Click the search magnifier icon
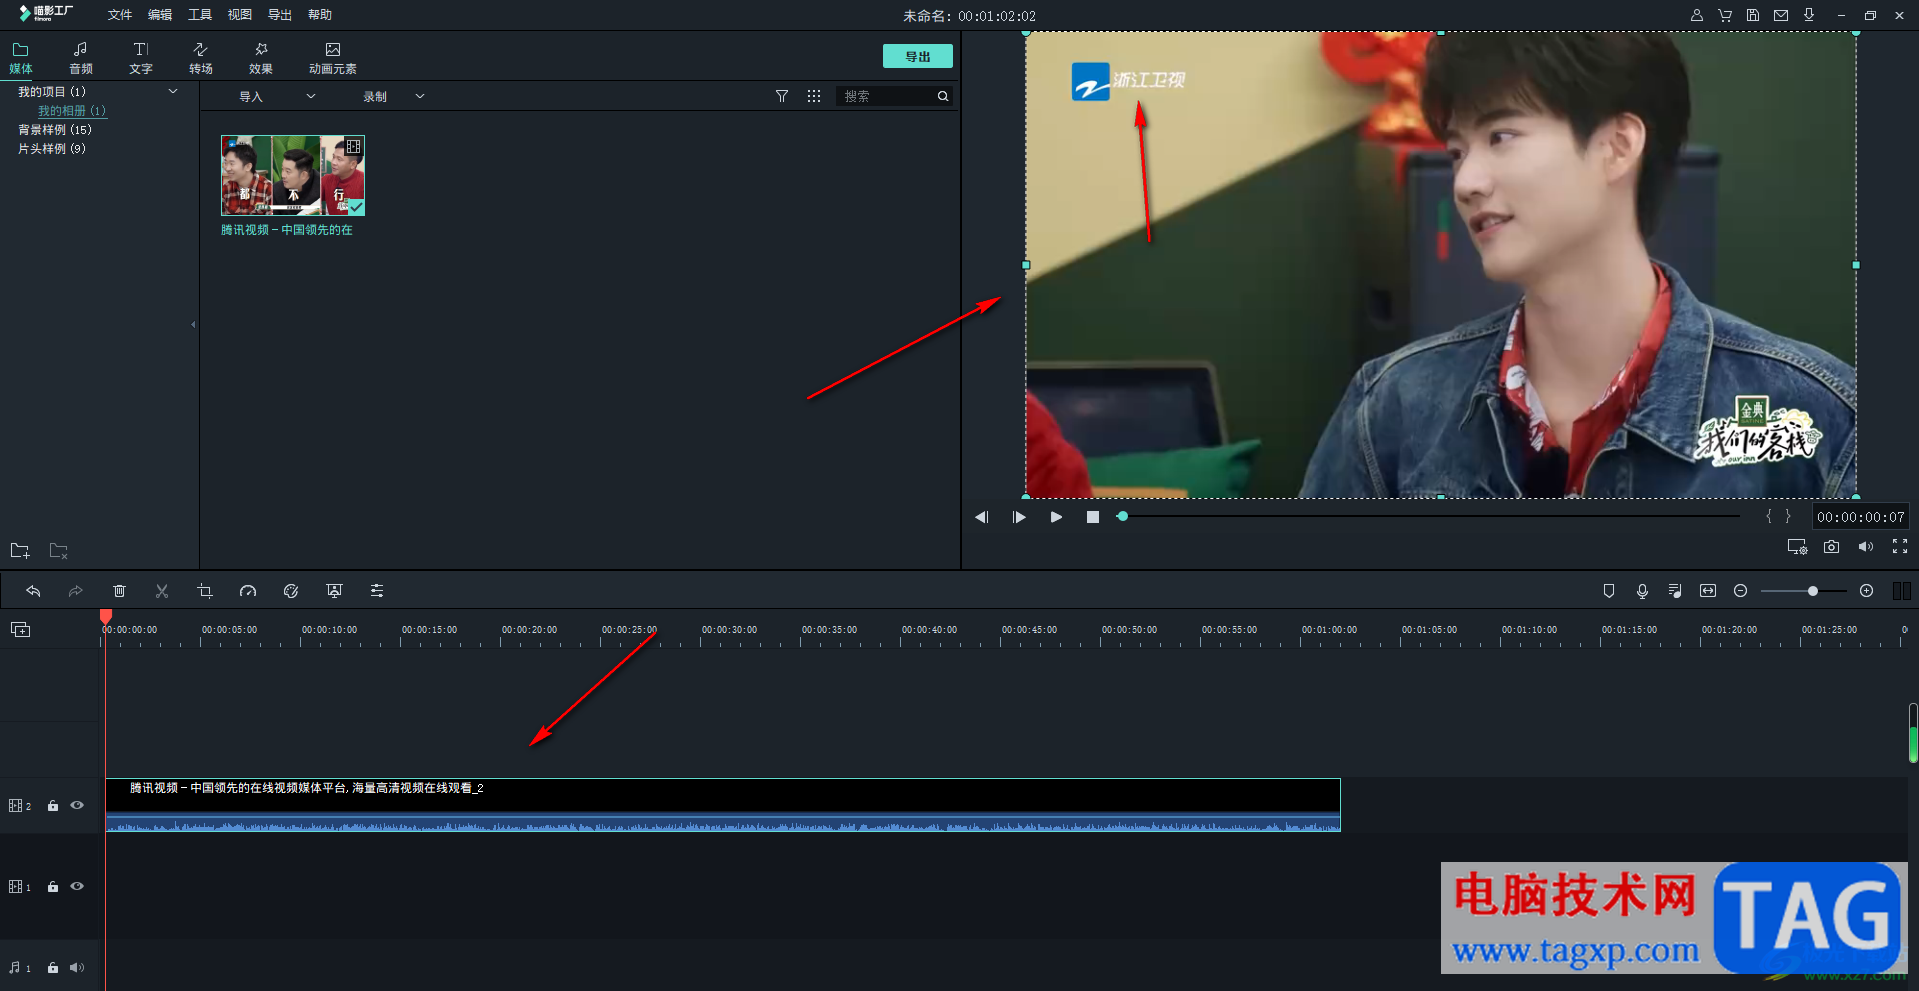 [943, 96]
